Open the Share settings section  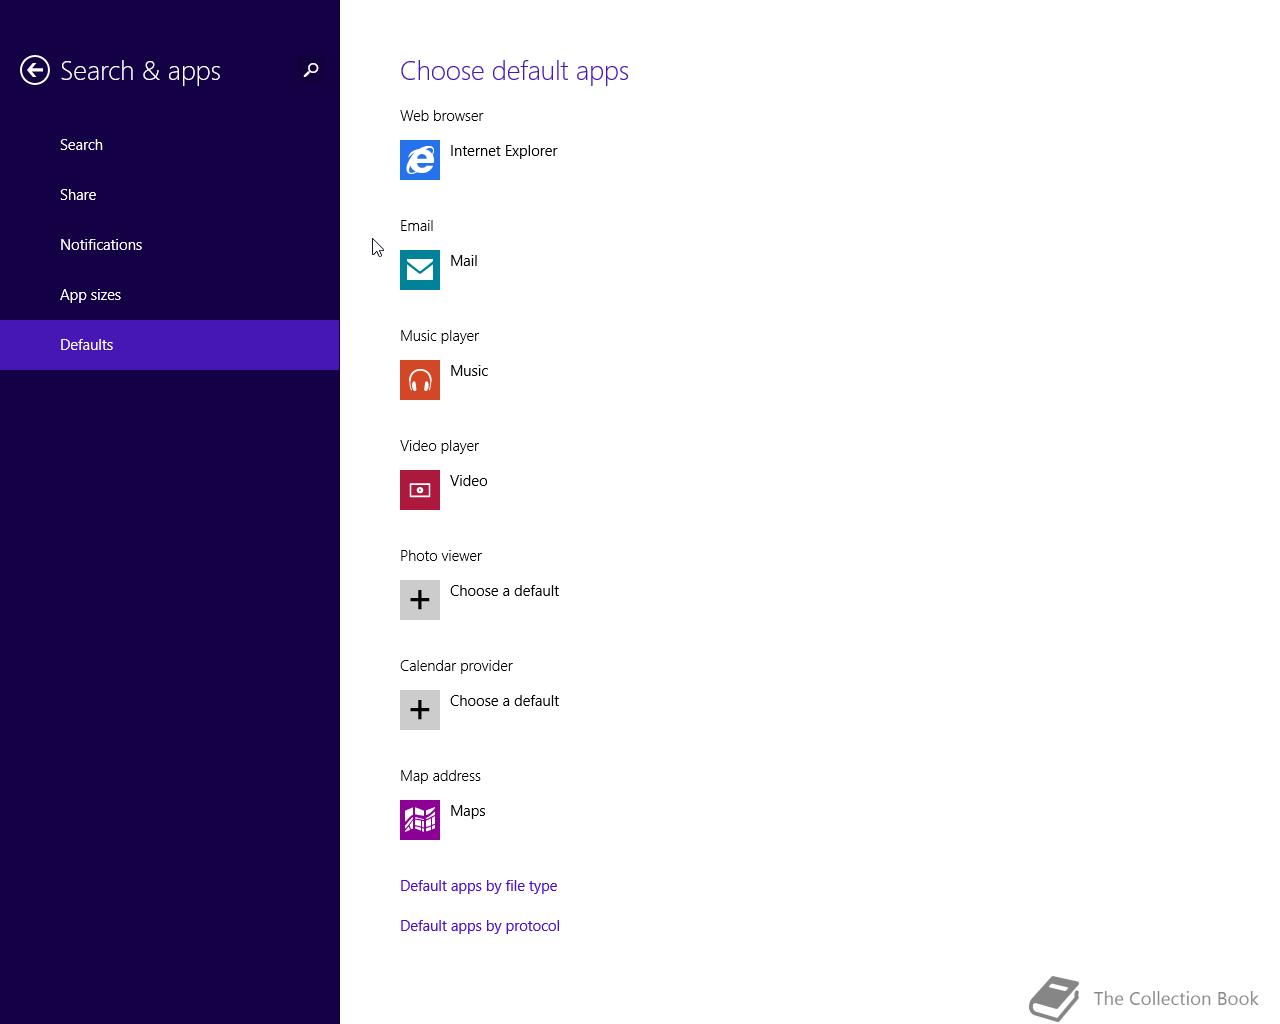pos(170,195)
